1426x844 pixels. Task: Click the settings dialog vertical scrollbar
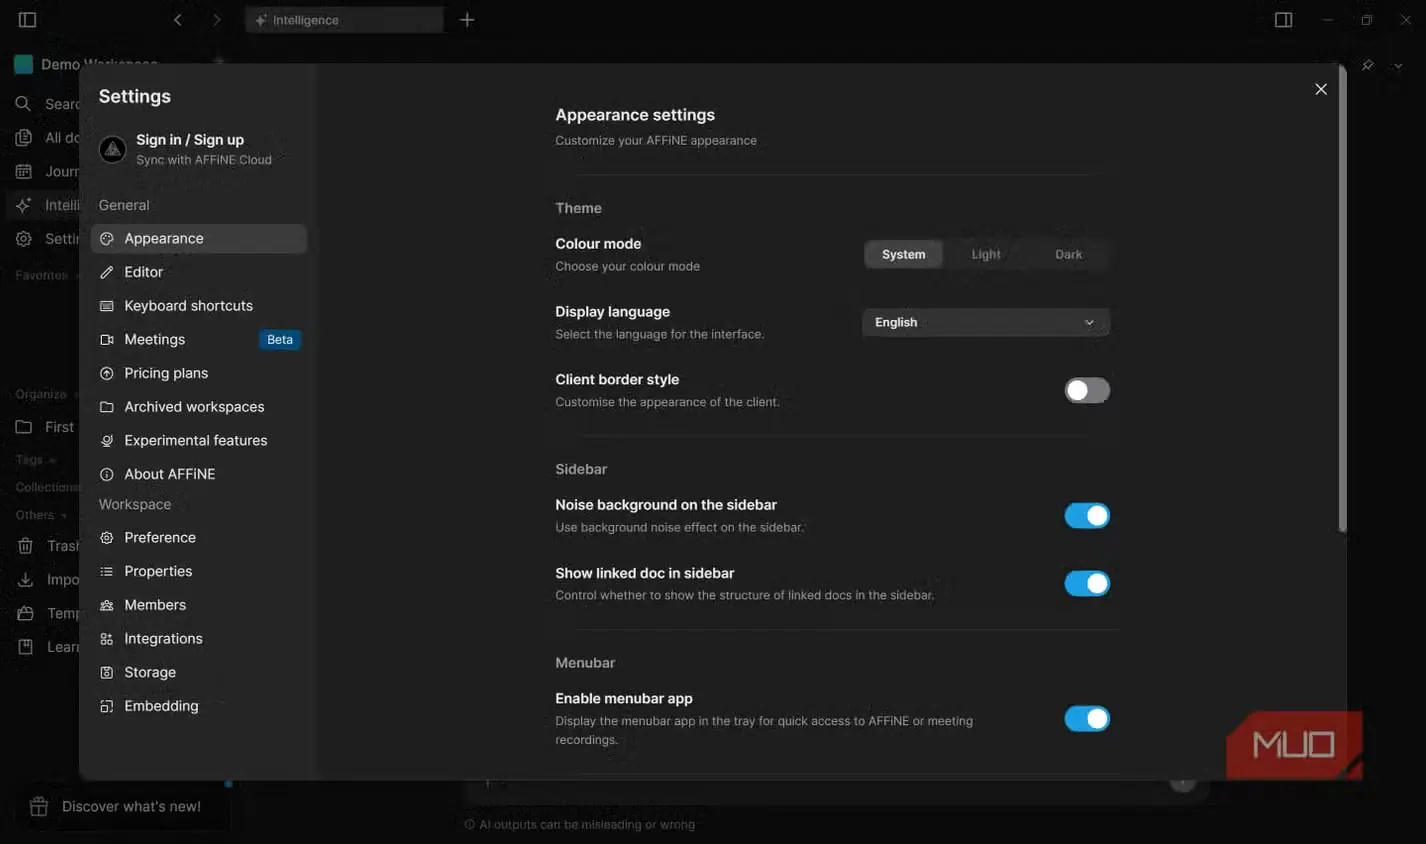(1342, 300)
